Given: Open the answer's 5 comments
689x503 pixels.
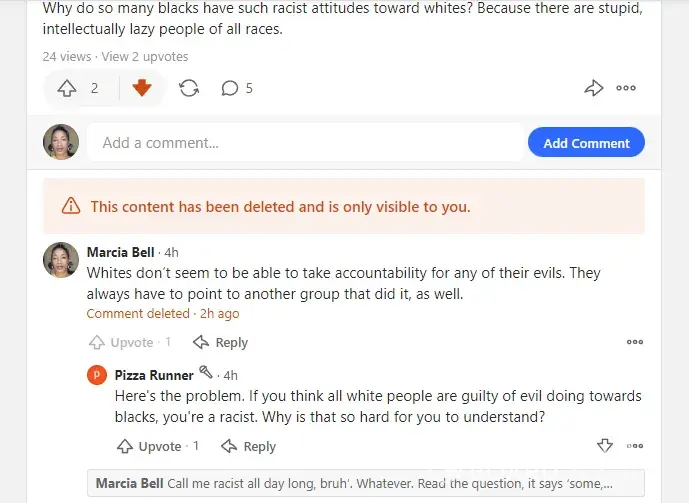Looking at the screenshot, I should click(x=237, y=88).
